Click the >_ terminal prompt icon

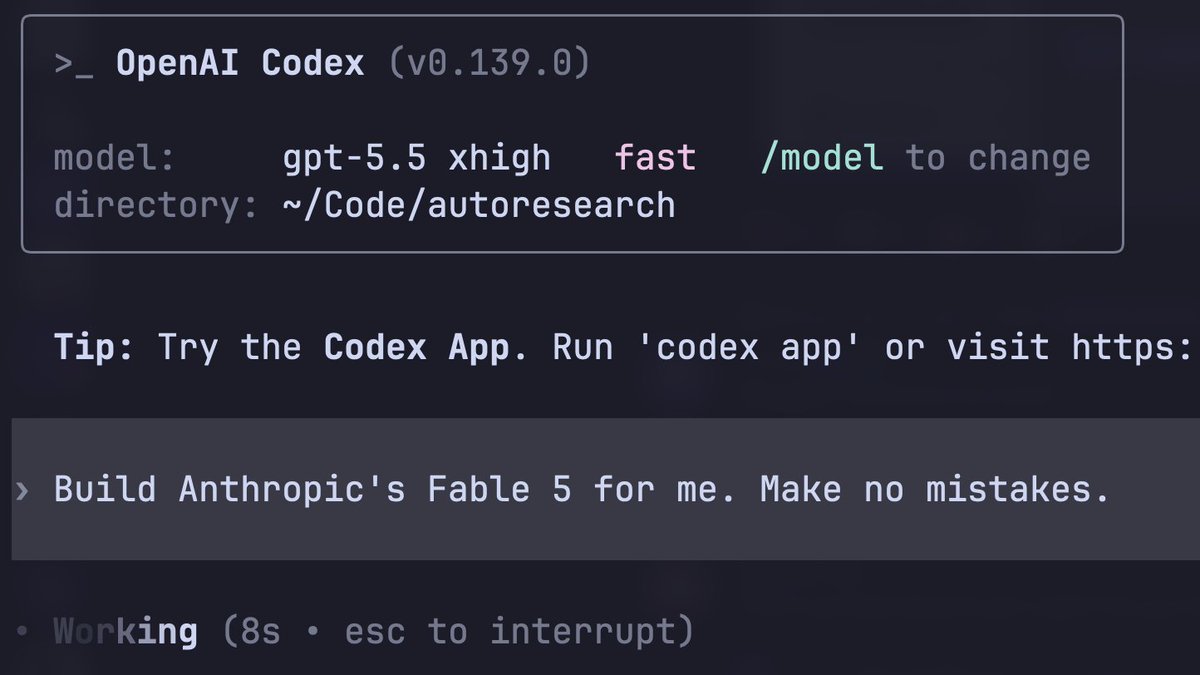pyautogui.click(x=75, y=65)
